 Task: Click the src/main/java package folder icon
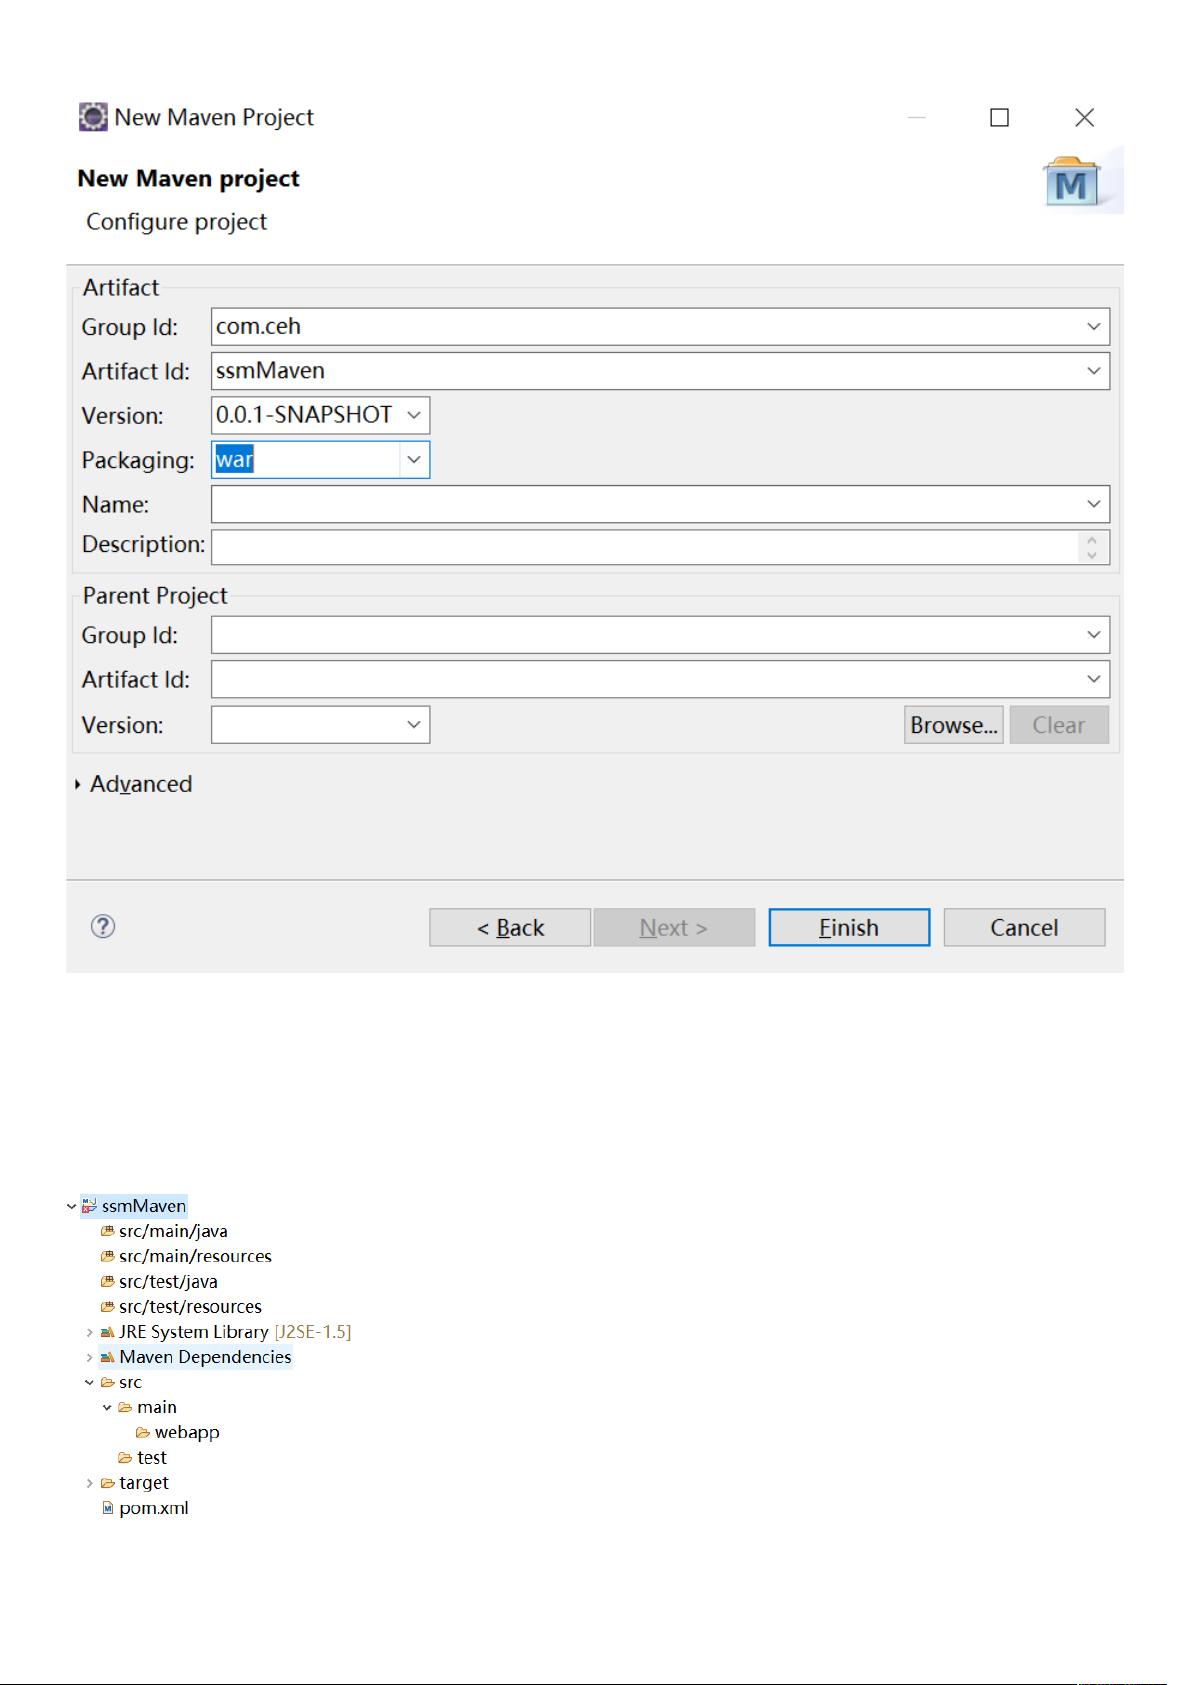(x=107, y=1231)
